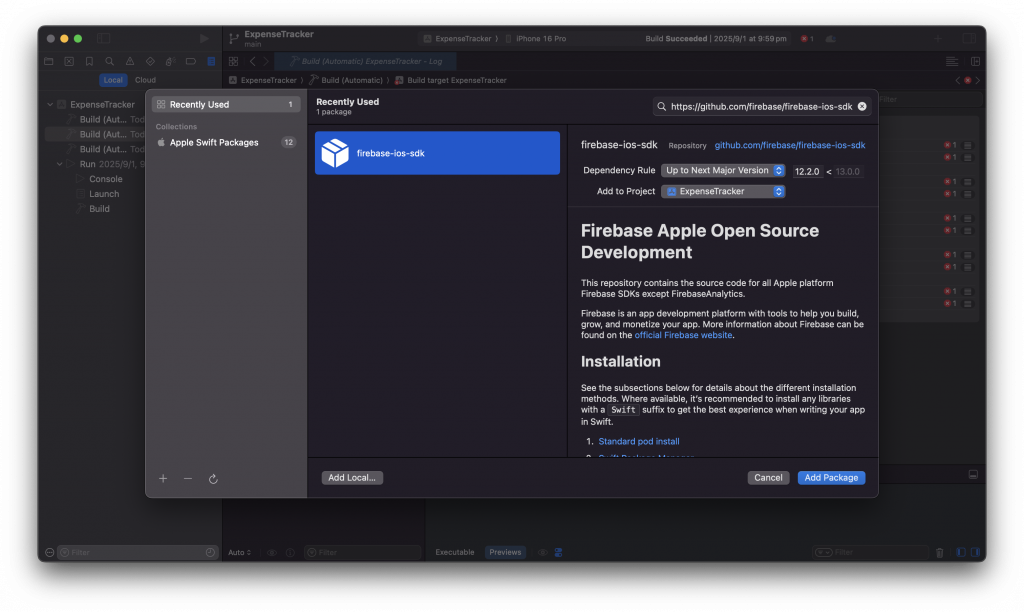Open the ExpenseTracker scheme selector
This screenshot has width=1024, height=612.
click(x=457, y=39)
